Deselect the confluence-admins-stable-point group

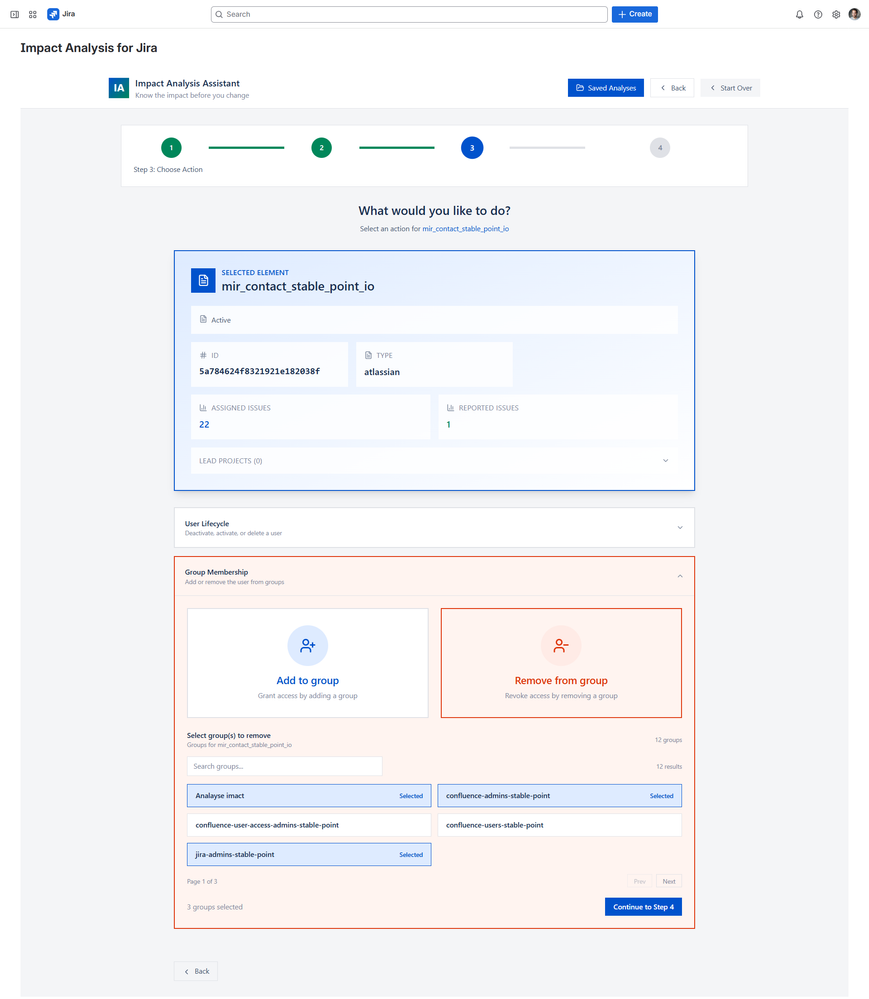pyautogui.click(x=560, y=796)
